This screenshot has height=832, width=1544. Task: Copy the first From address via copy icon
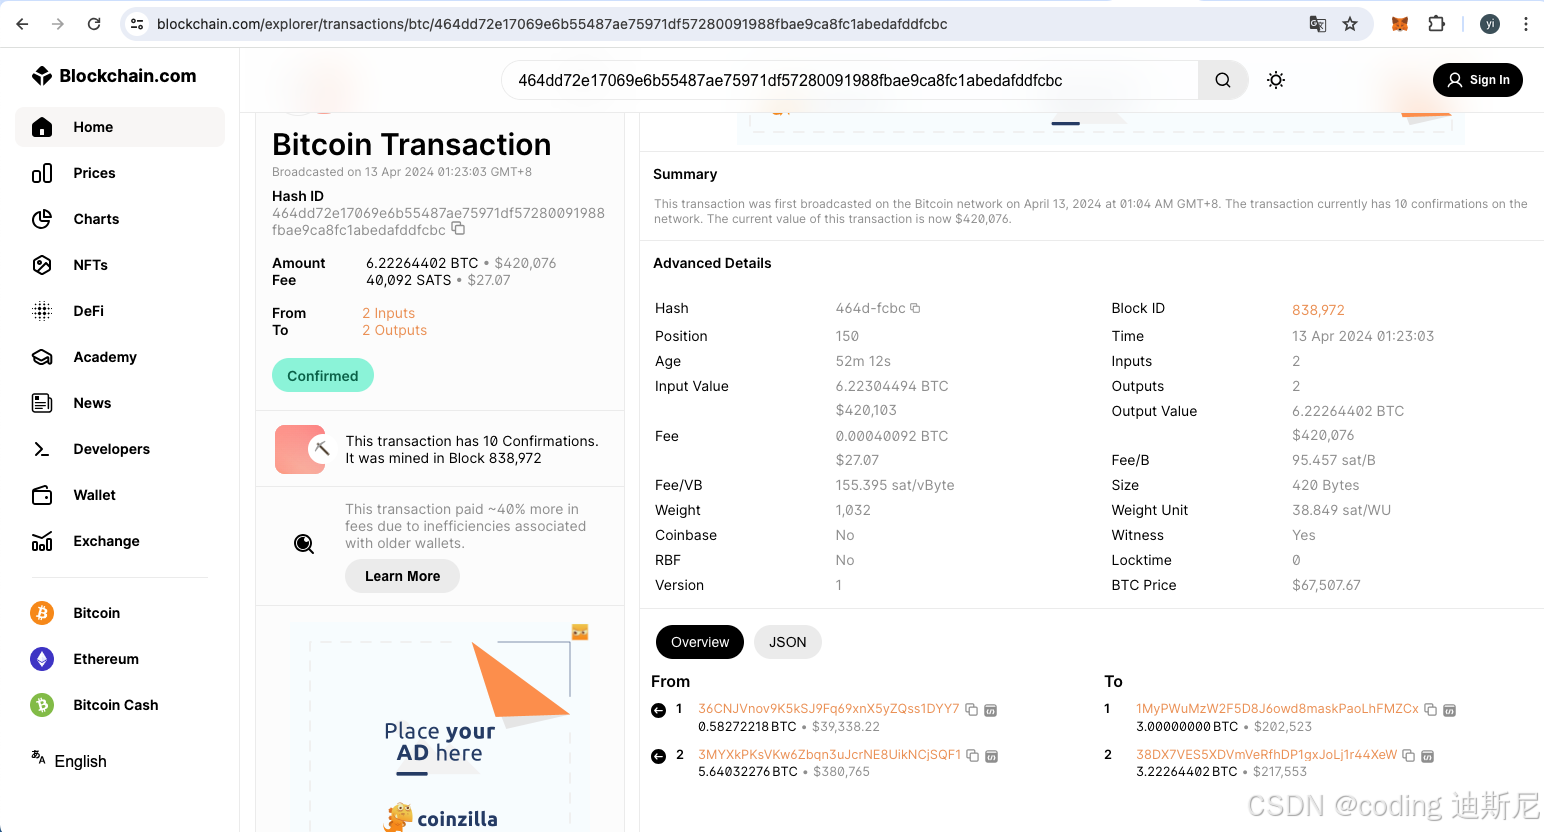pyautogui.click(x=971, y=708)
